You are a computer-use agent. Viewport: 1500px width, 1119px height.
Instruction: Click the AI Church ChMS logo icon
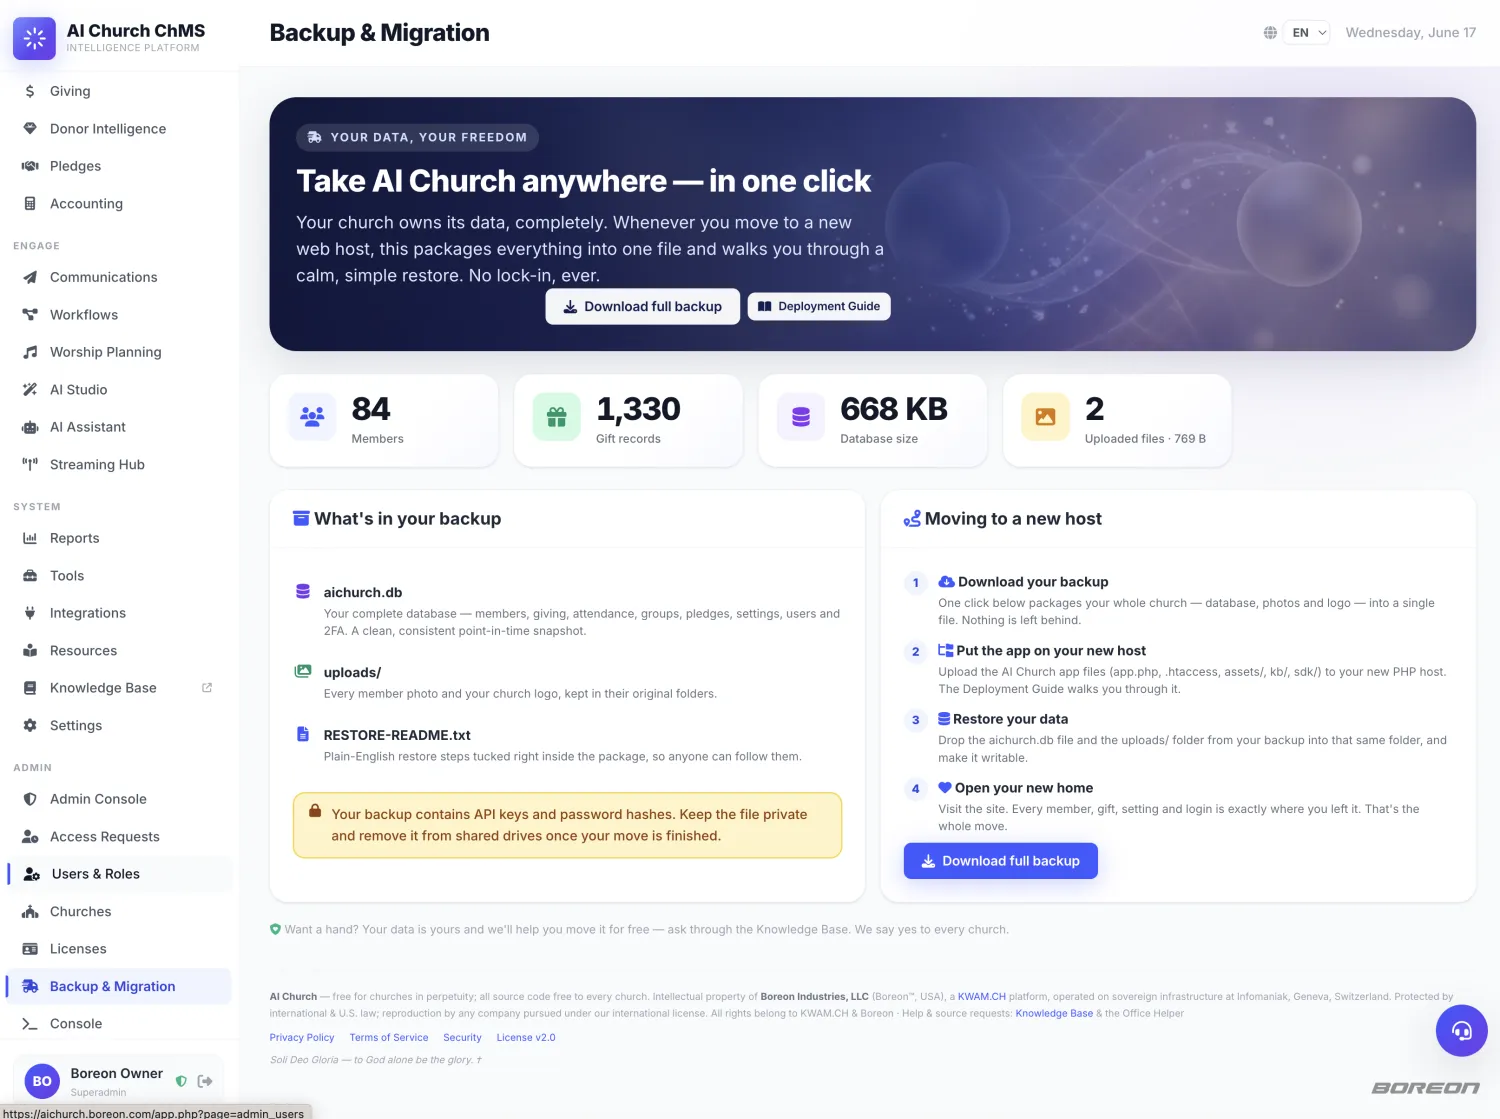(34, 38)
